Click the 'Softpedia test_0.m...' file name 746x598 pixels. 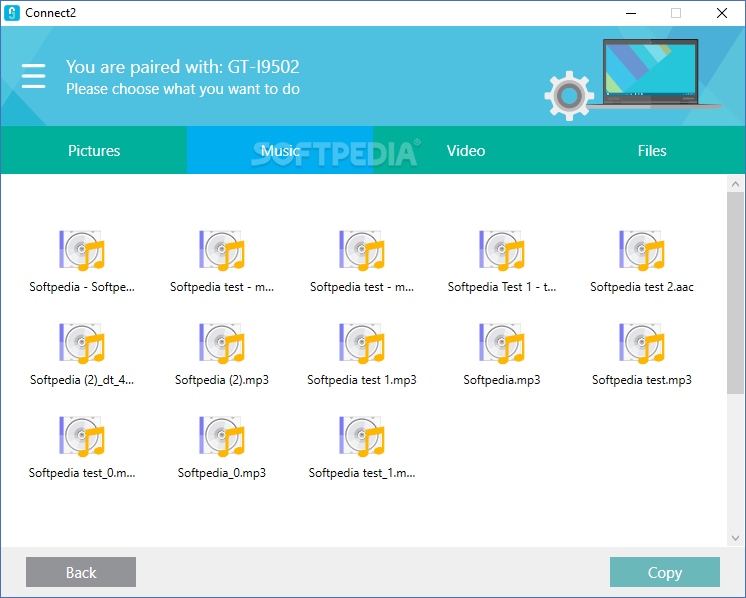point(82,472)
